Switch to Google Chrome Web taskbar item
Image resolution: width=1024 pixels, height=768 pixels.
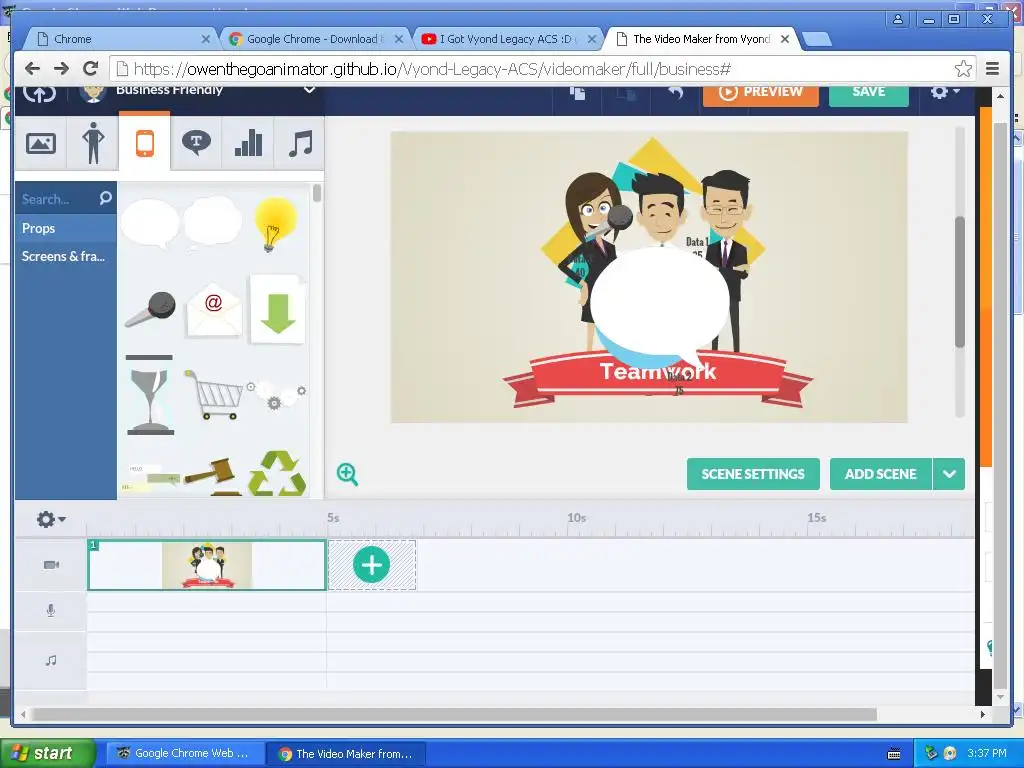(x=183, y=753)
